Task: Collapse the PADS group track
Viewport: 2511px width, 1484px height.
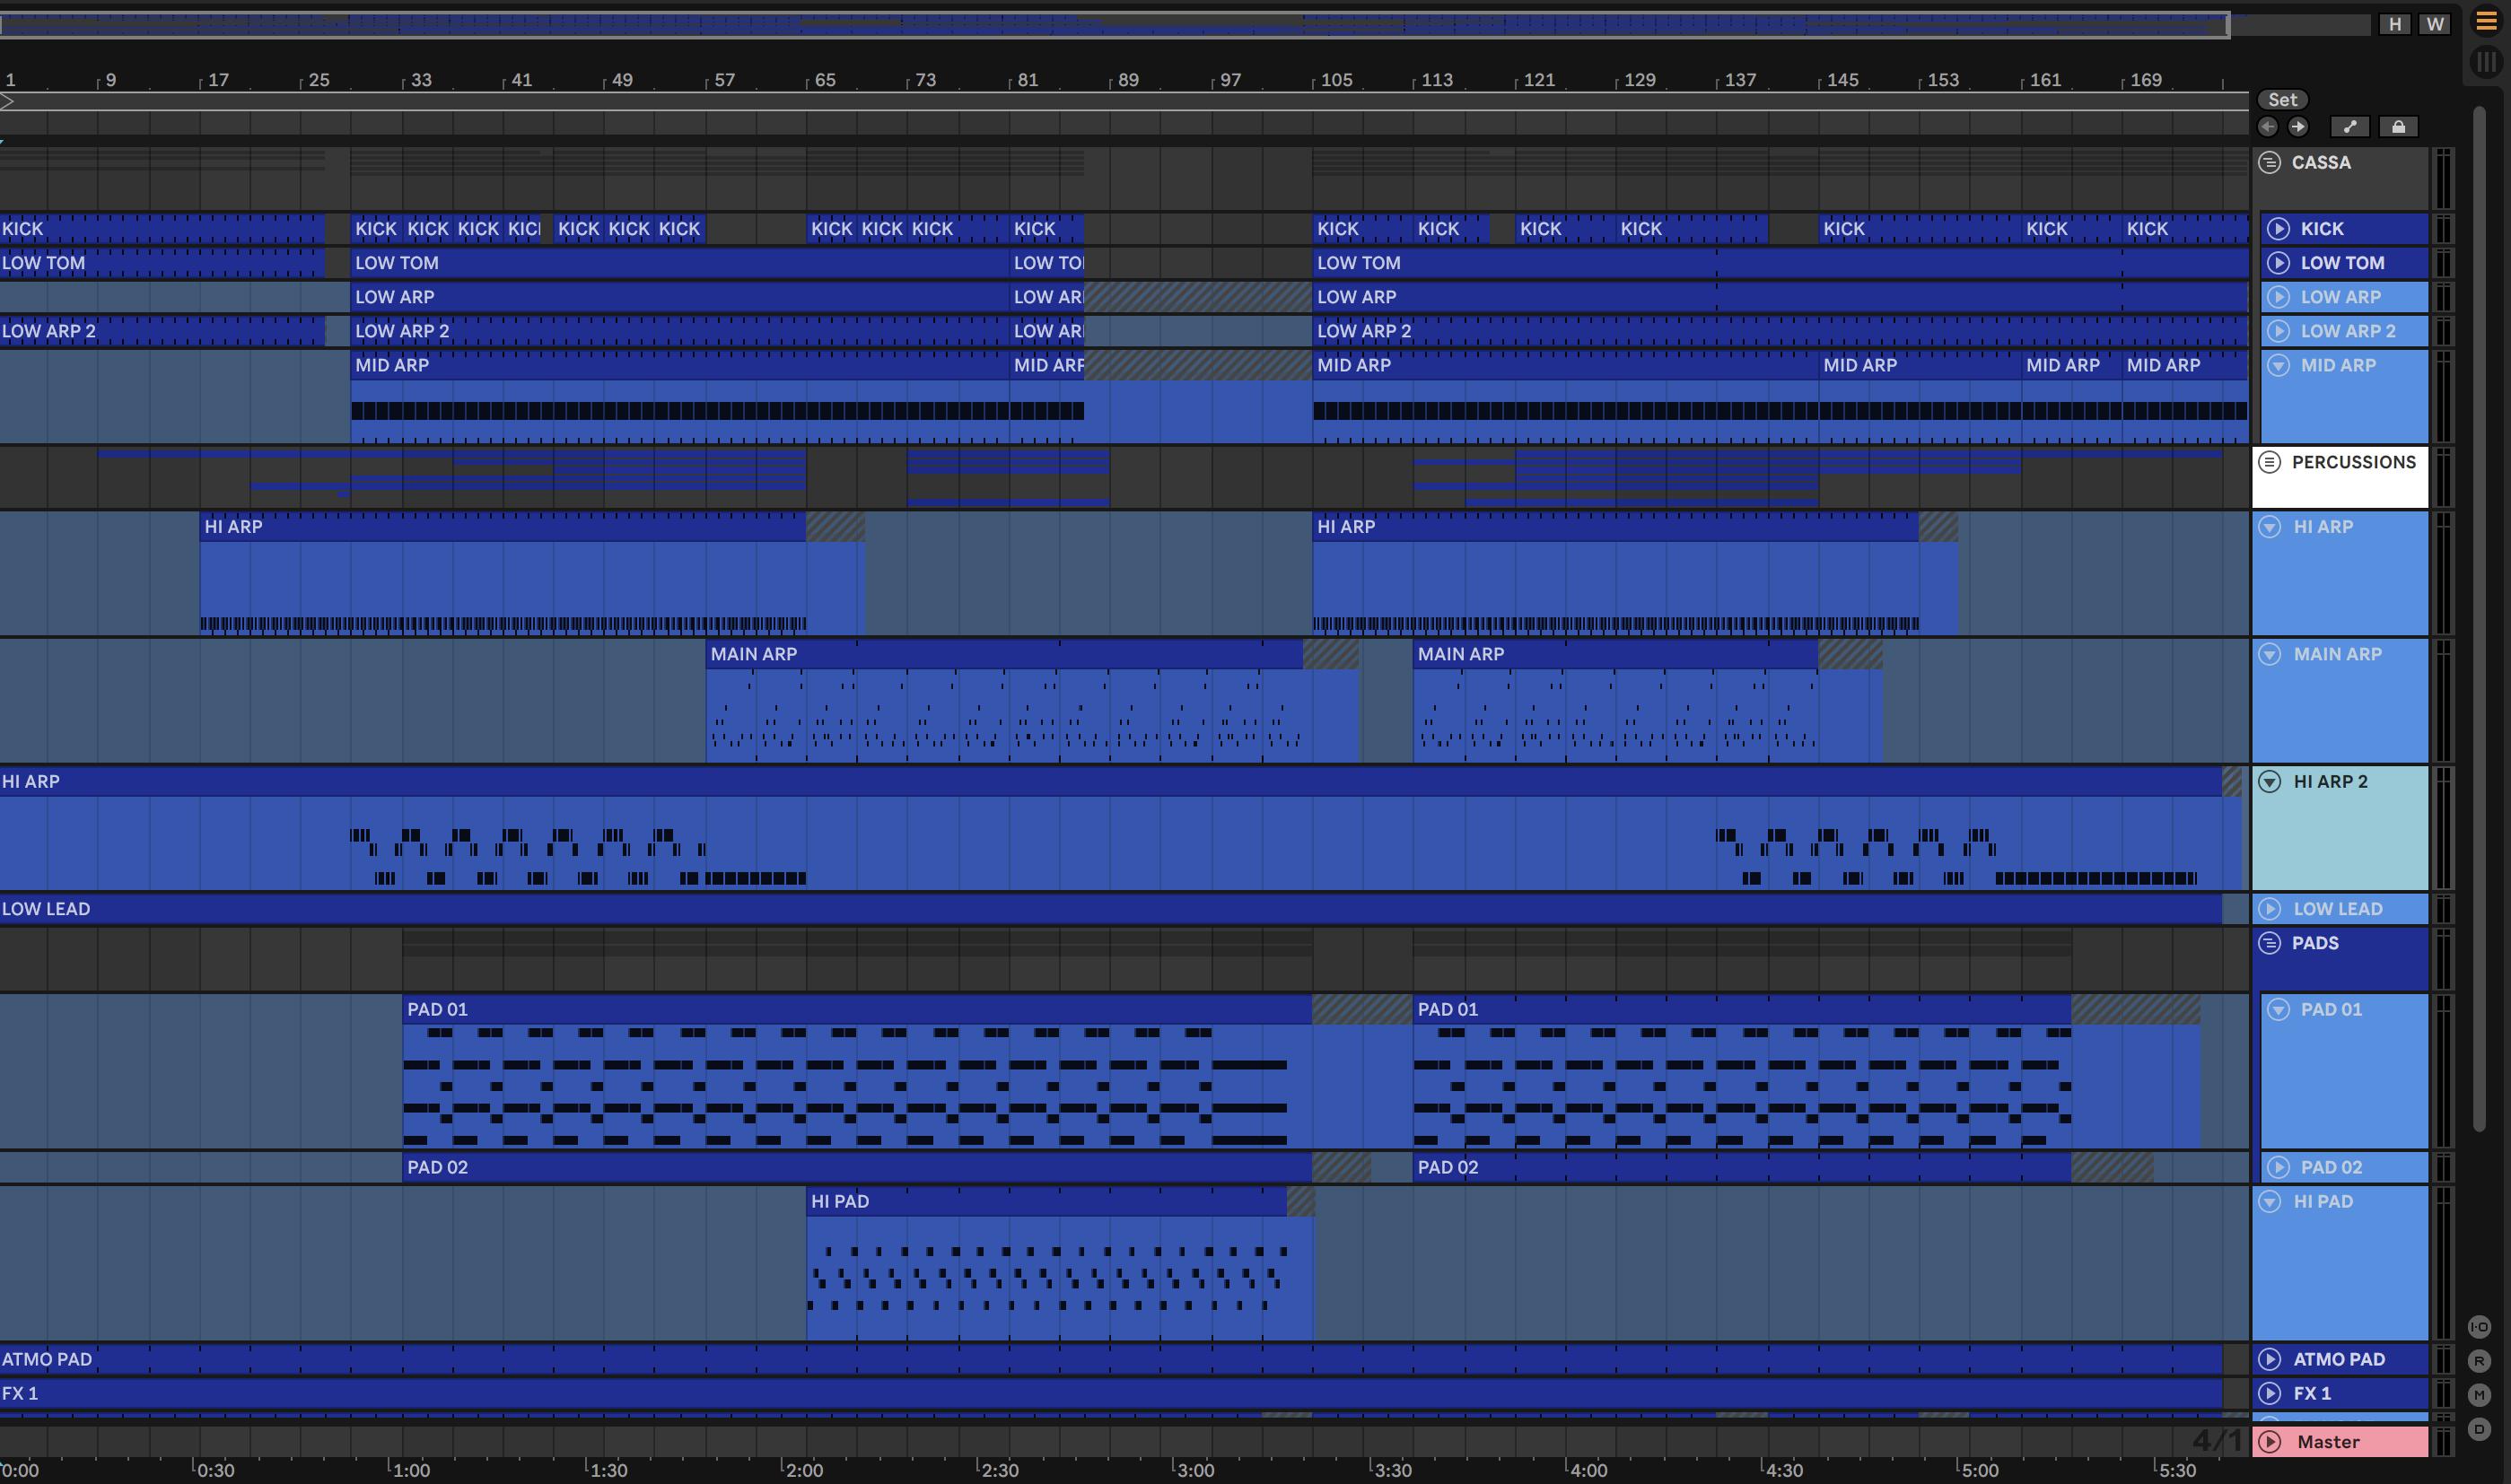Action: tap(2270, 943)
